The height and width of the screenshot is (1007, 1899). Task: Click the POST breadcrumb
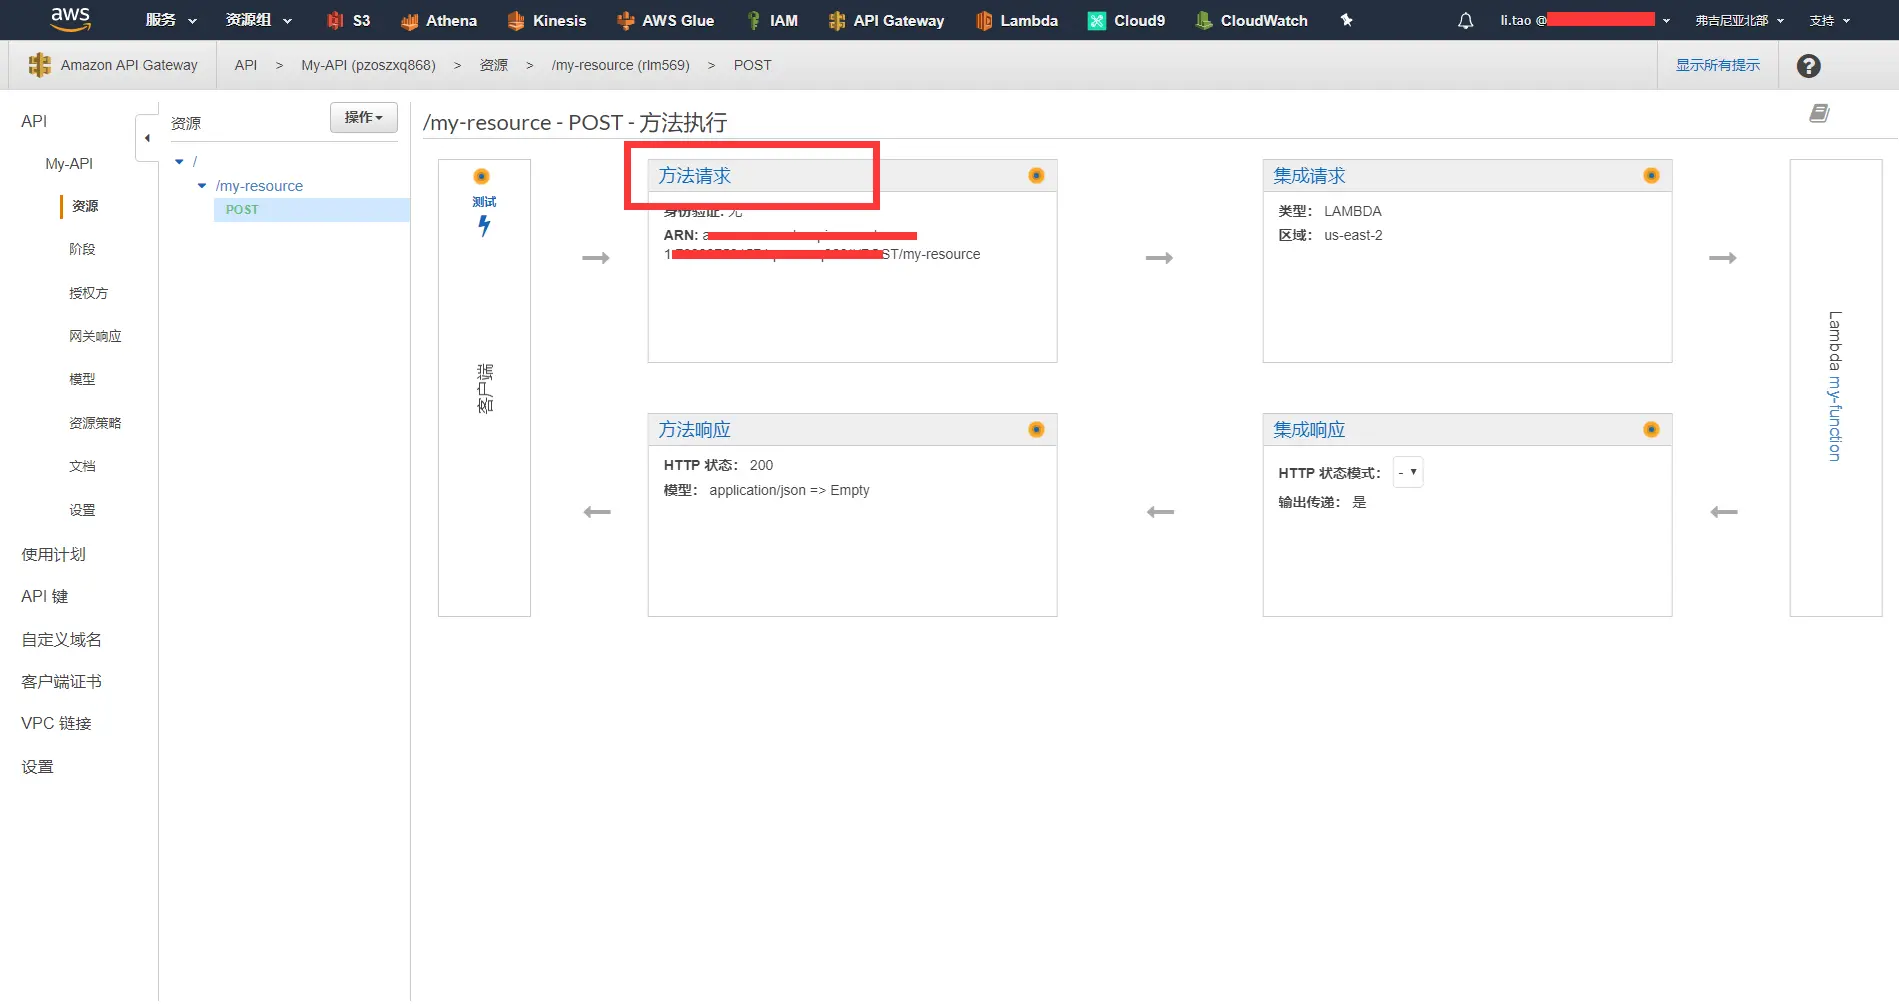tap(752, 65)
